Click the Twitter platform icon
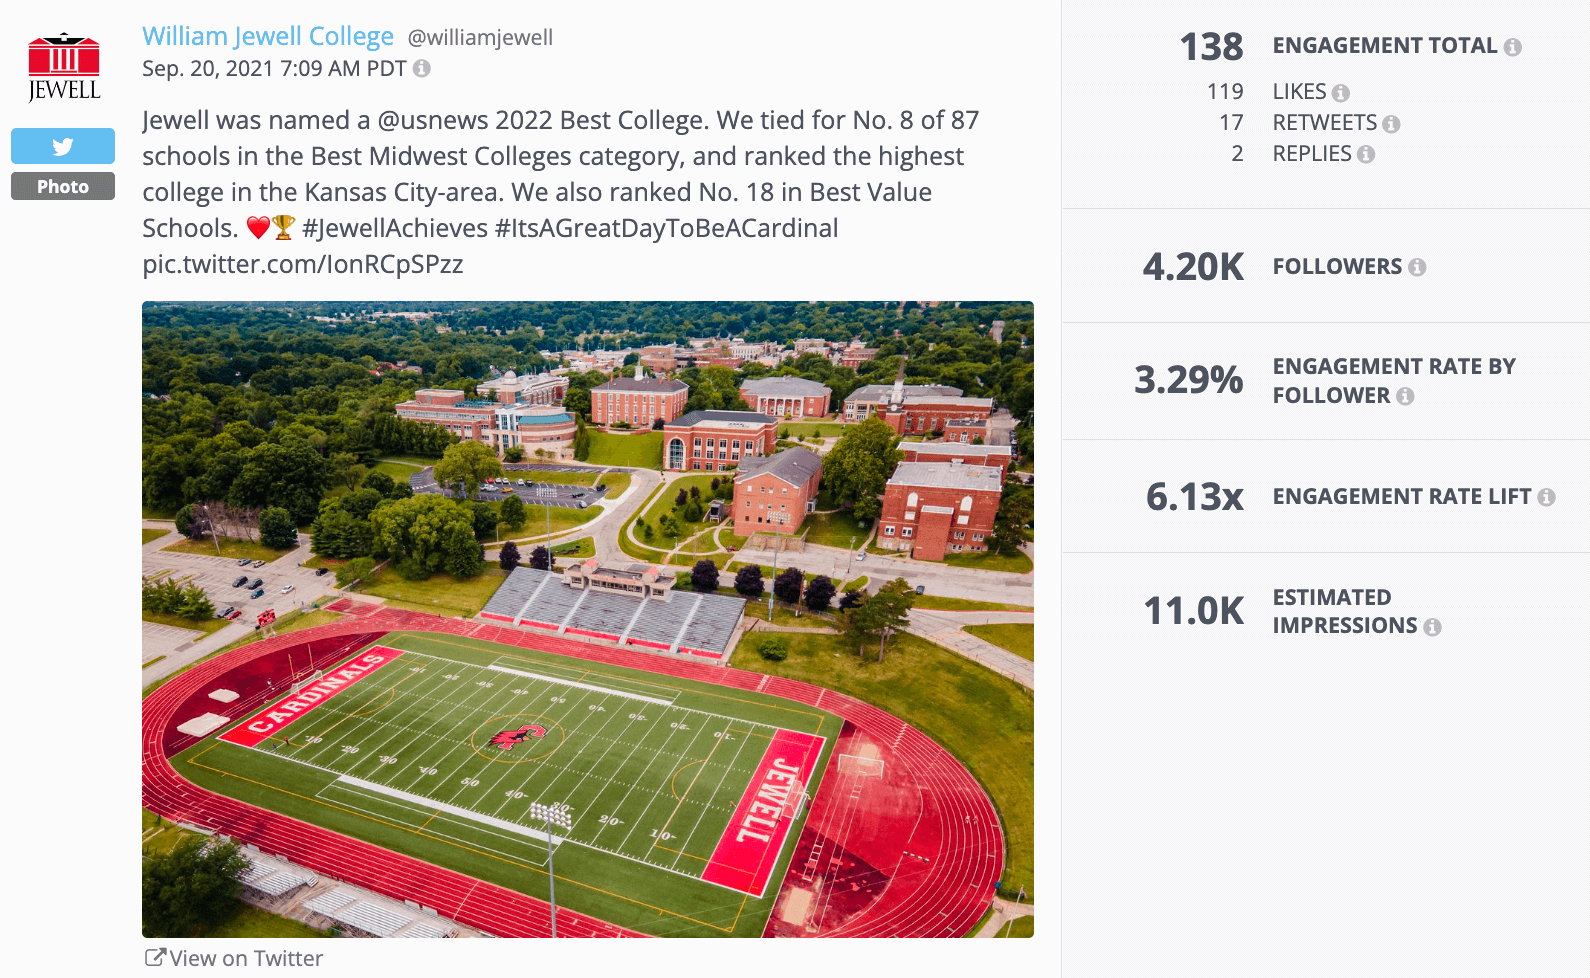The height and width of the screenshot is (978, 1590). [62, 146]
